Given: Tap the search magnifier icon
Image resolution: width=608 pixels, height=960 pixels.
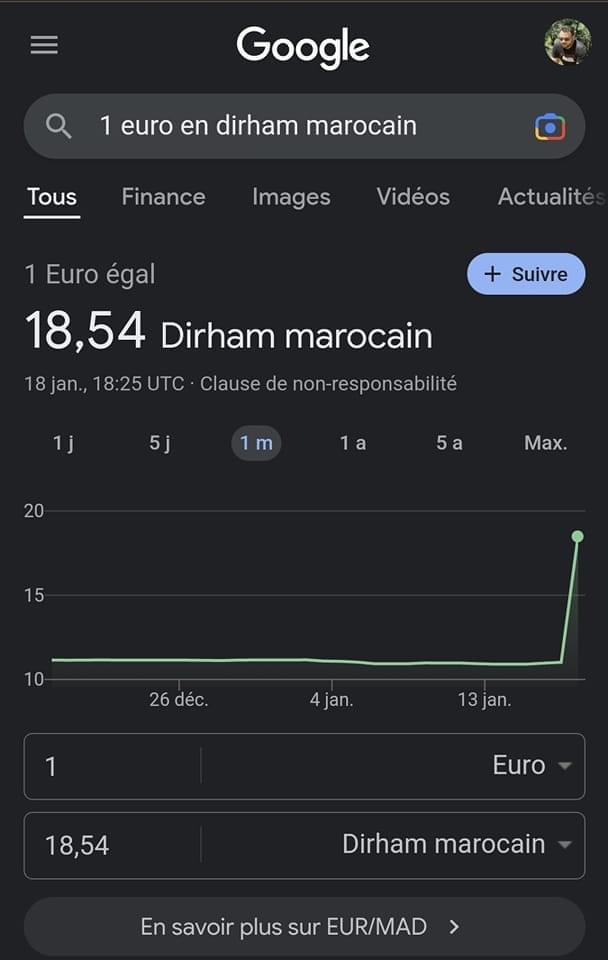Looking at the screenshot, I should [x=59, y=126].
